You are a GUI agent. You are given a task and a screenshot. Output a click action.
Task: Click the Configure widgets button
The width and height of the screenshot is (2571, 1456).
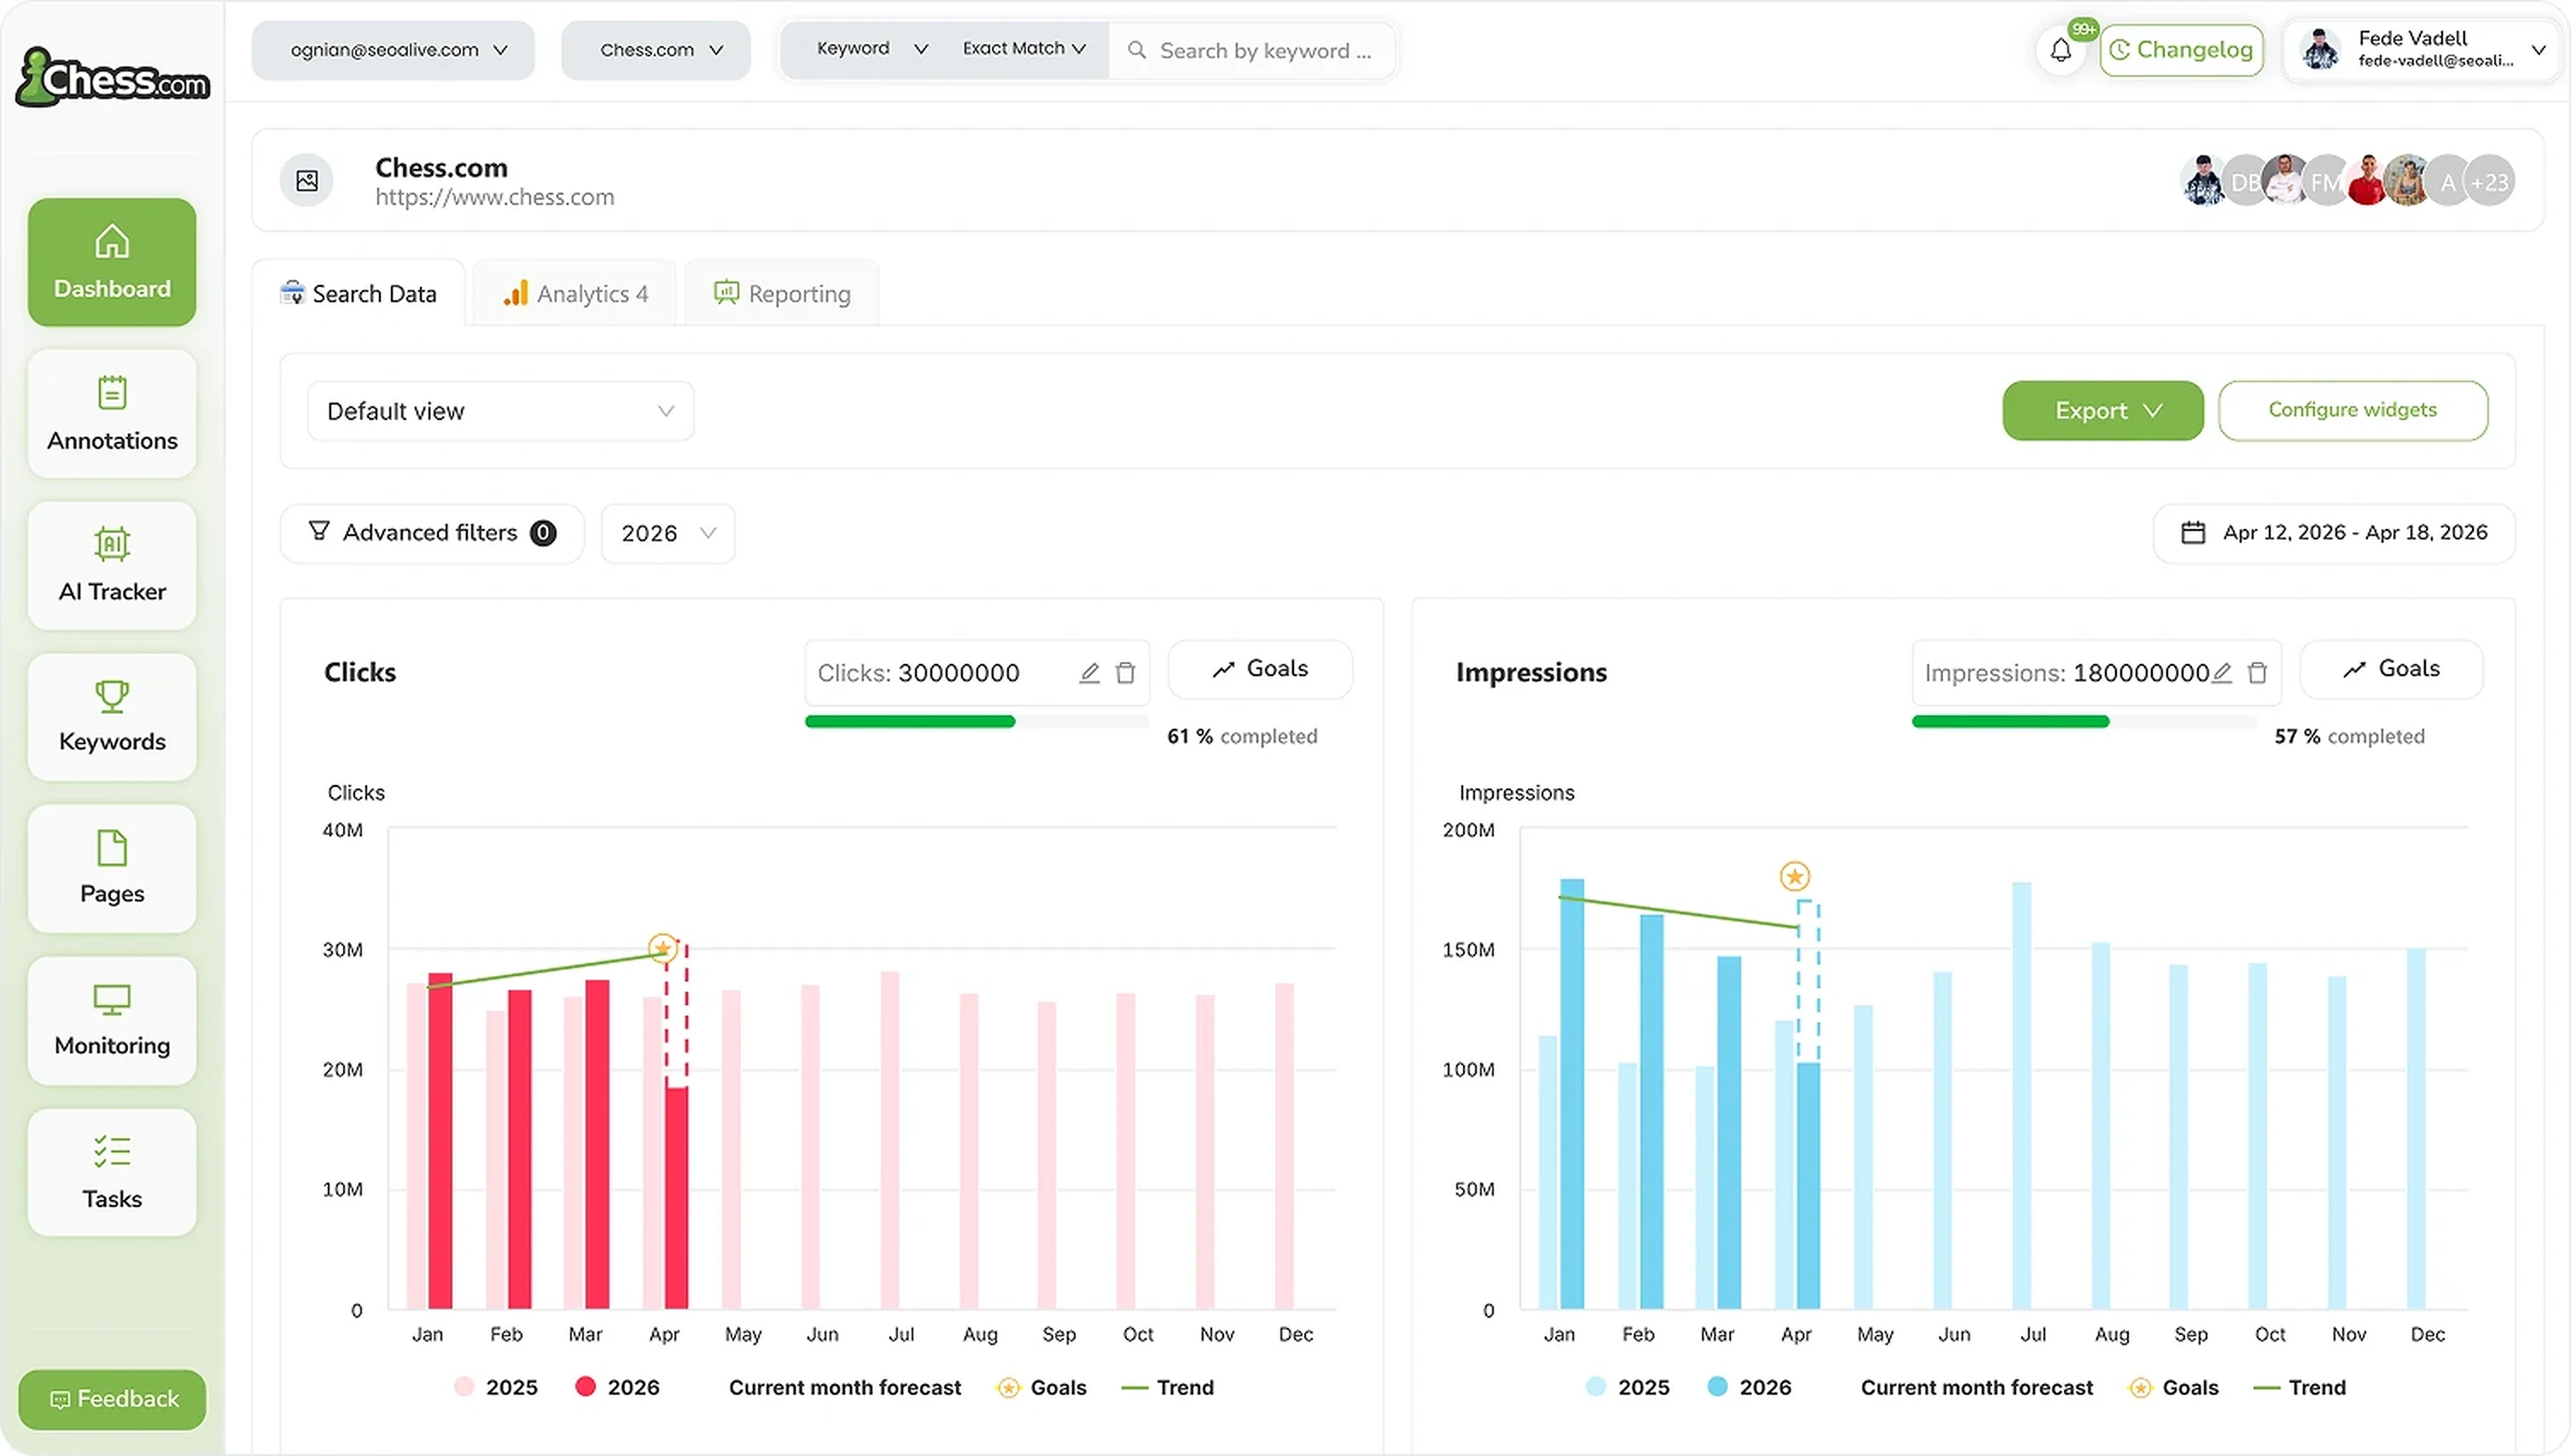coord(2353,411)
